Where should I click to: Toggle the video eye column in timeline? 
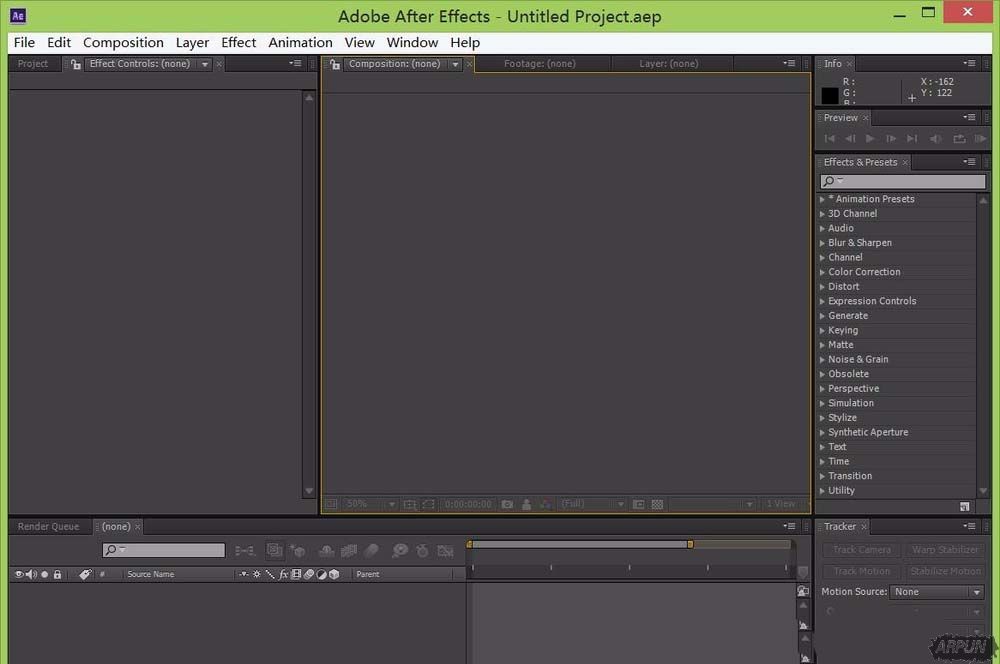click(19, 575)
